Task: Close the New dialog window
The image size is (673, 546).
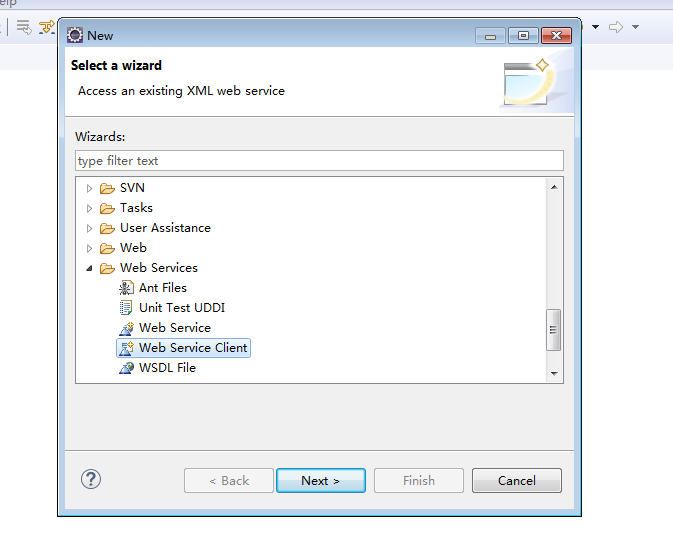Action: 556,36
